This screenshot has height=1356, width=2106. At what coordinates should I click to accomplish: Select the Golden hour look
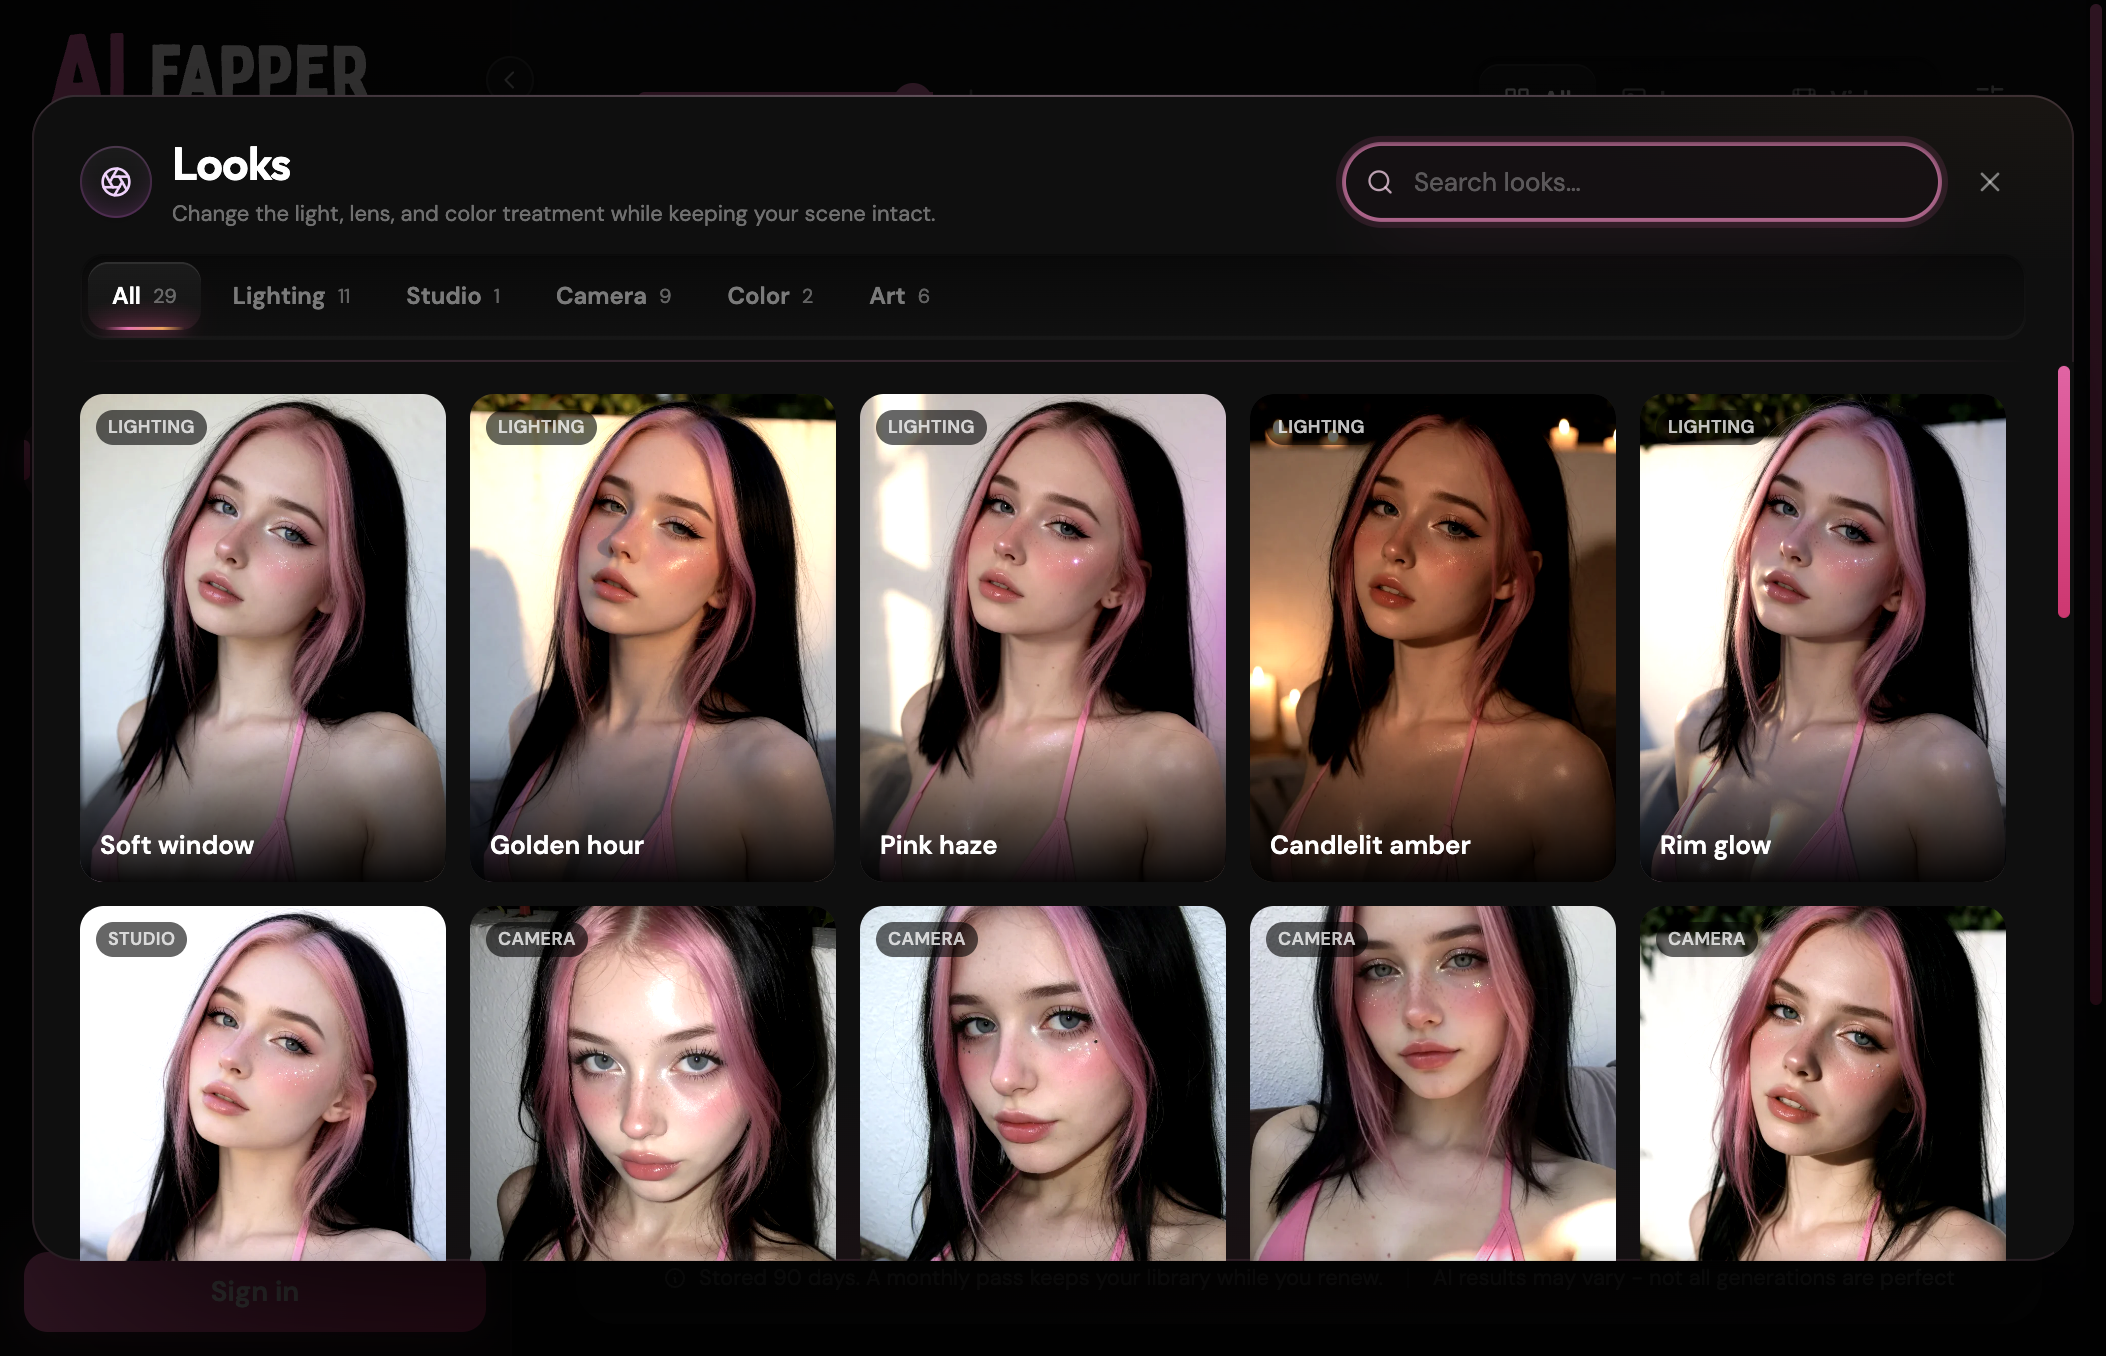(653, 637)
